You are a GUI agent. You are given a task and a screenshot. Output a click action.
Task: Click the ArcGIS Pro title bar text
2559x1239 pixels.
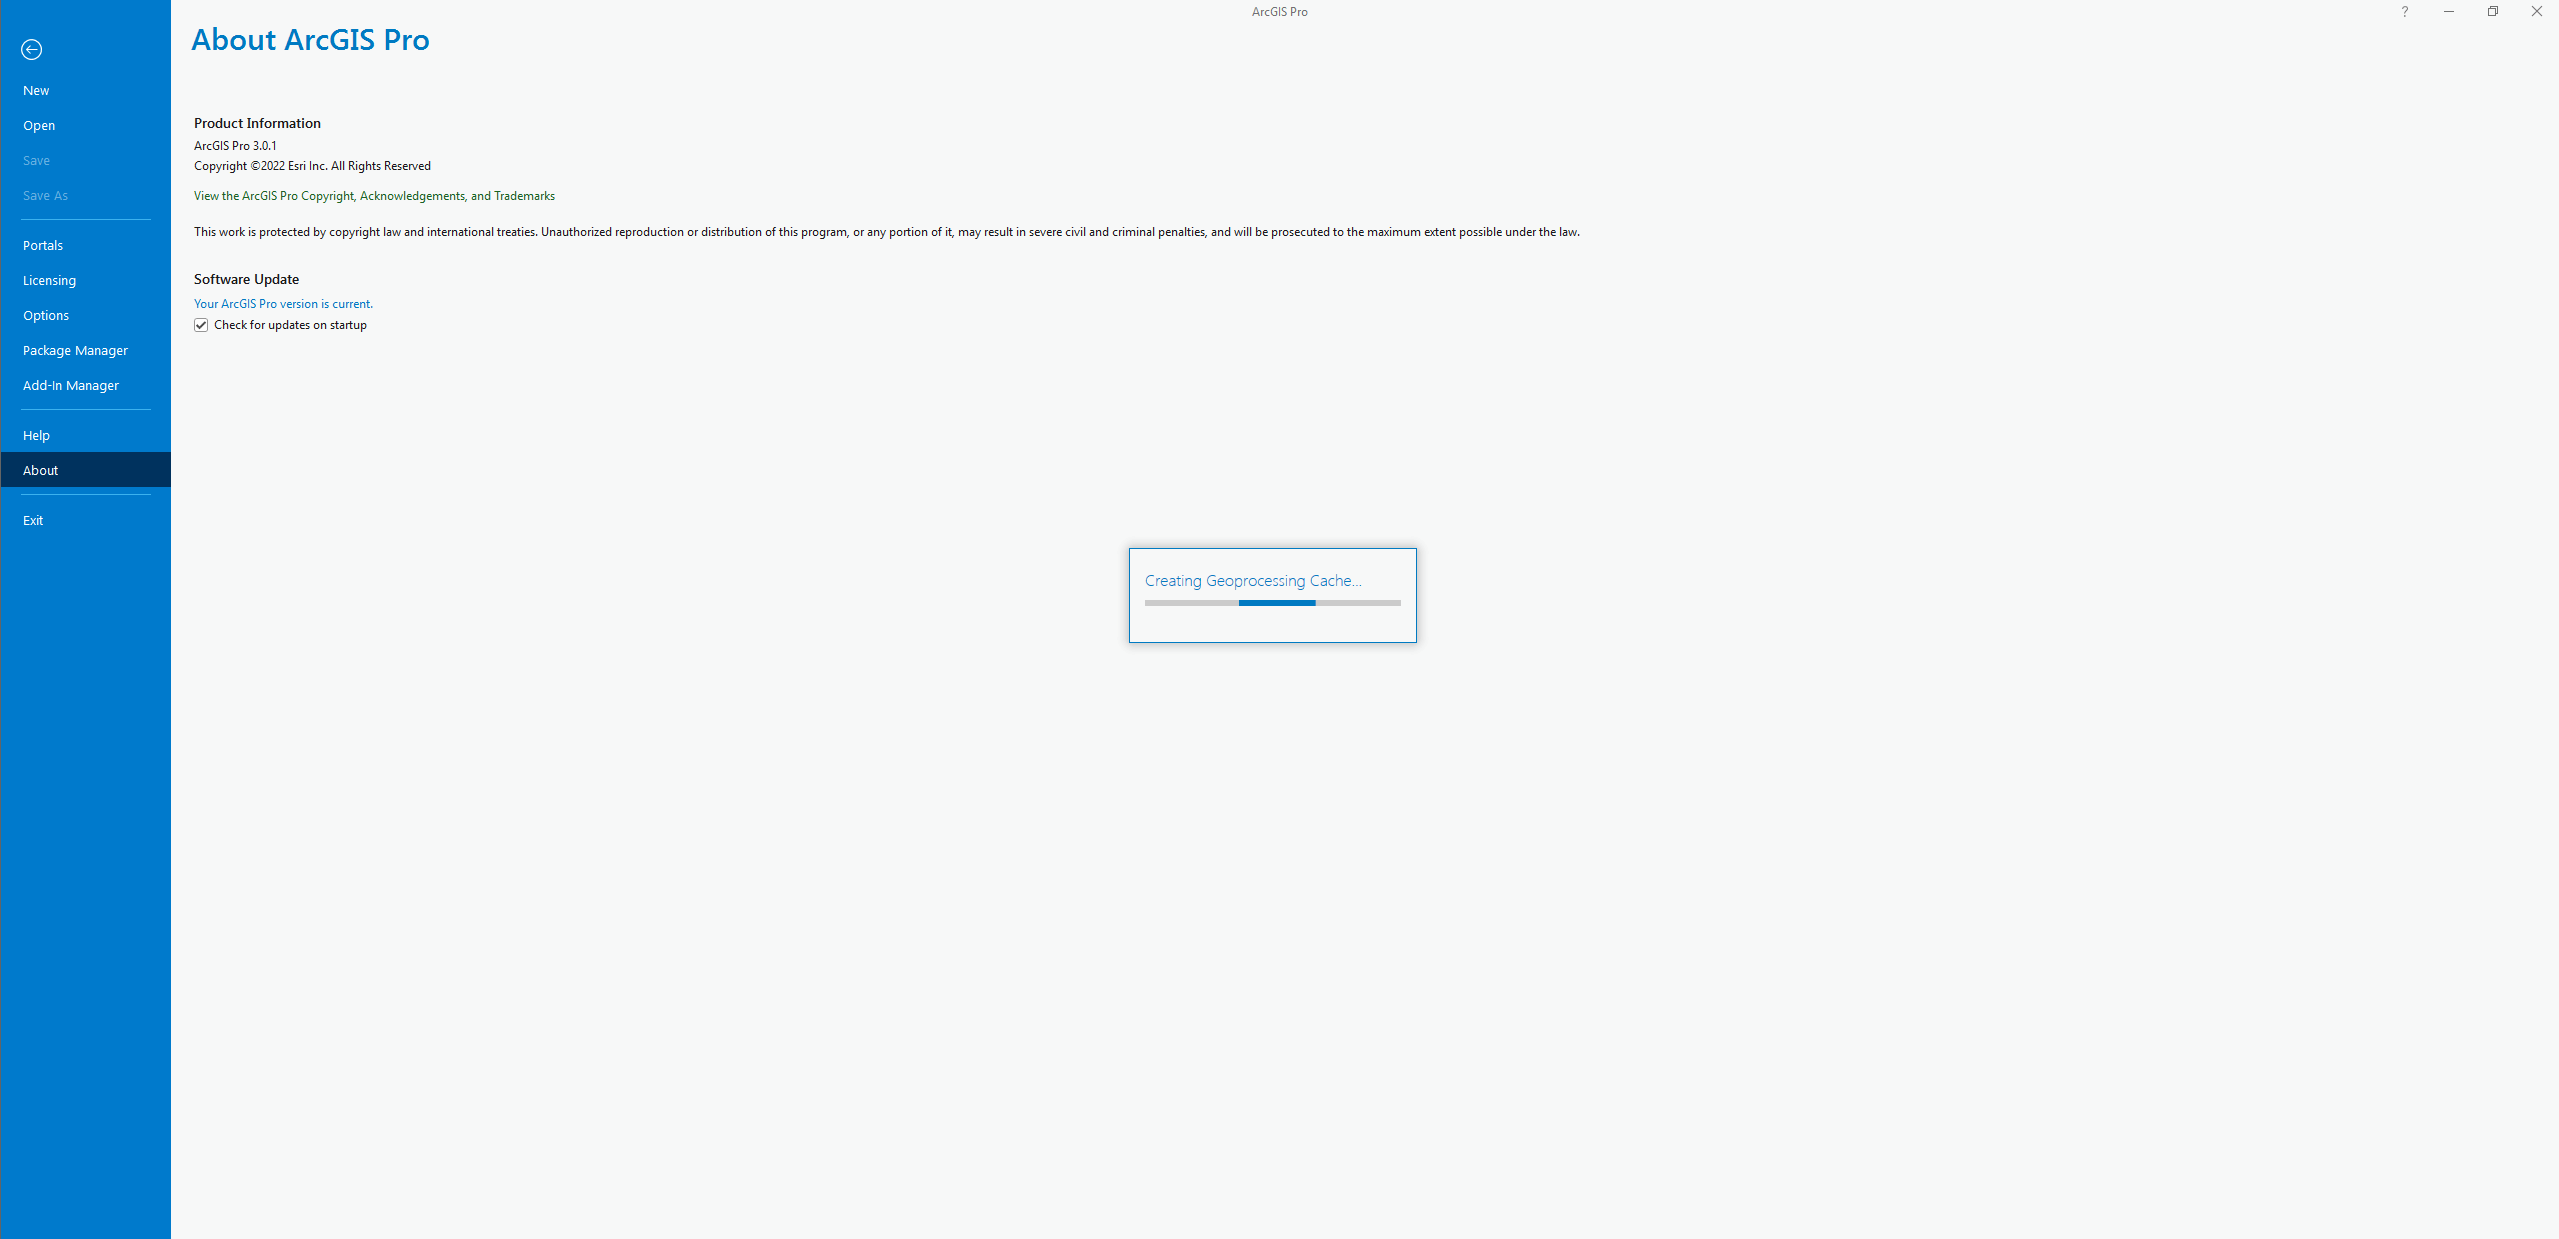[x=1279, y=12]
